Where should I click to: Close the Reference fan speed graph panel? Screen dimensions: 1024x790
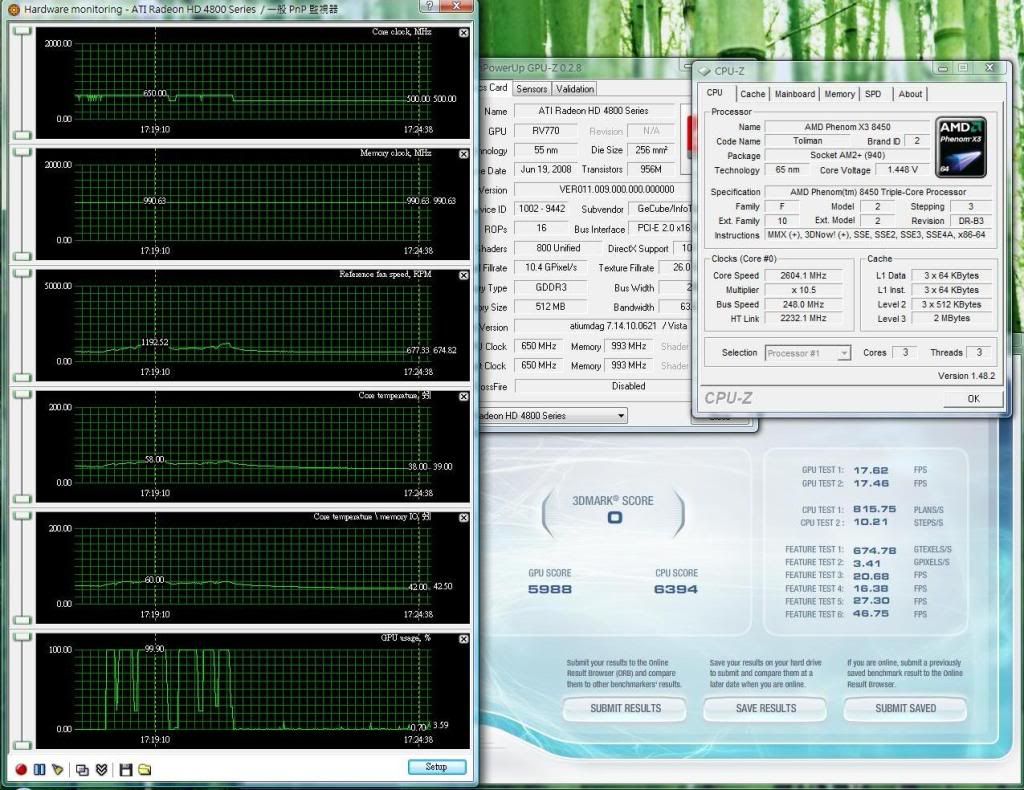pyautogui.click(x=464, y=276)
